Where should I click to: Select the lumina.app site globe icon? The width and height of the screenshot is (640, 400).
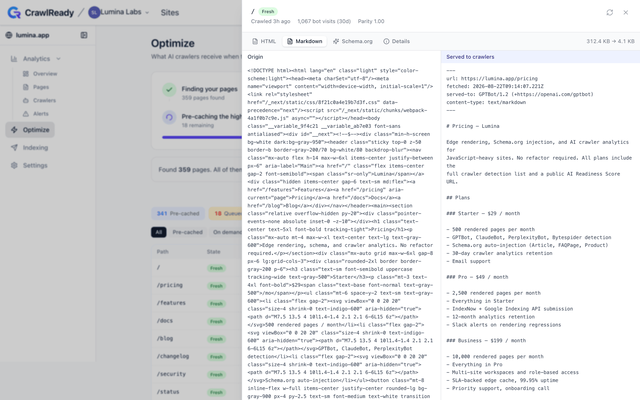pos(9,35)
